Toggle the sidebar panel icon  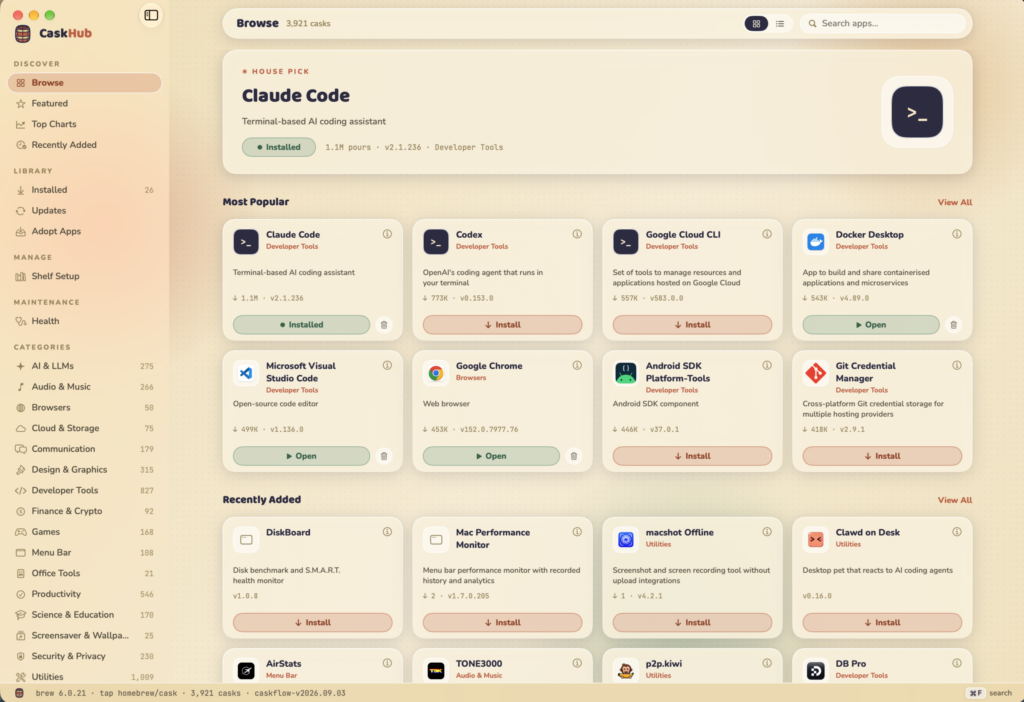pyautogui.click(x=151, y=15)
